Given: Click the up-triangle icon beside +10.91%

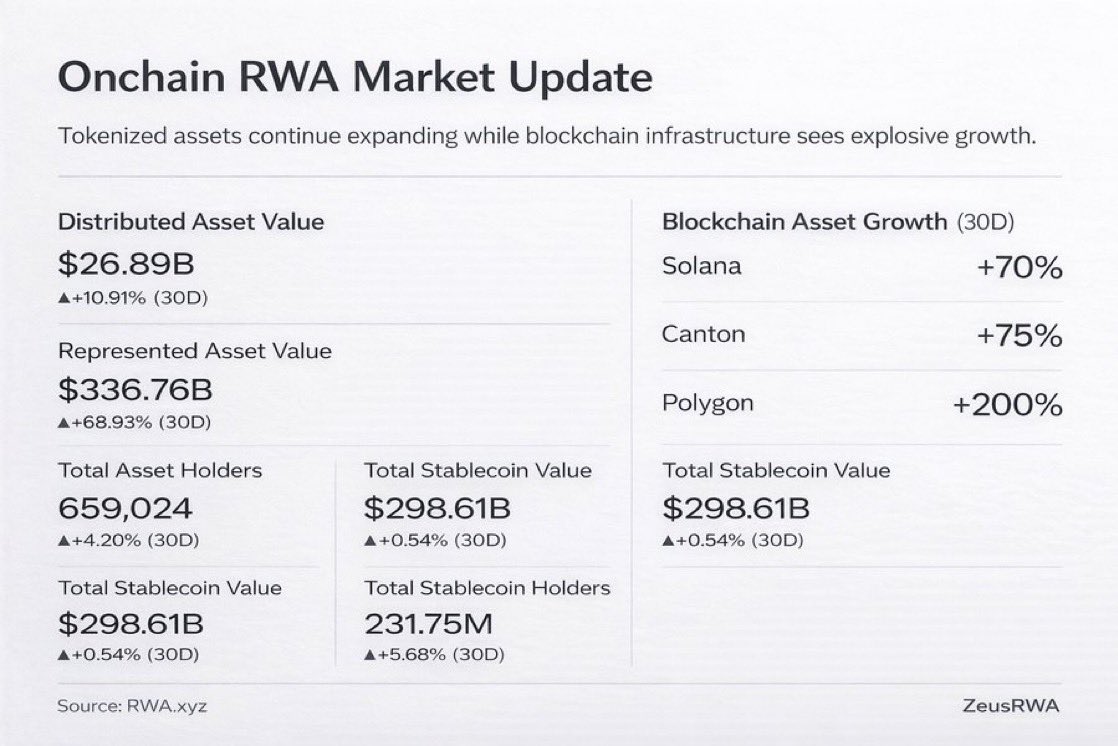Looking at the screenshot, I should (63, 298).
